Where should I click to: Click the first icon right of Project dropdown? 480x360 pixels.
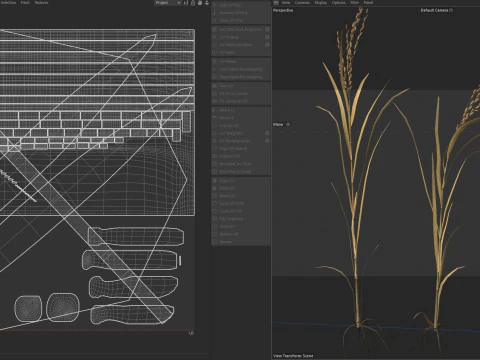click(x=186, y=3)
